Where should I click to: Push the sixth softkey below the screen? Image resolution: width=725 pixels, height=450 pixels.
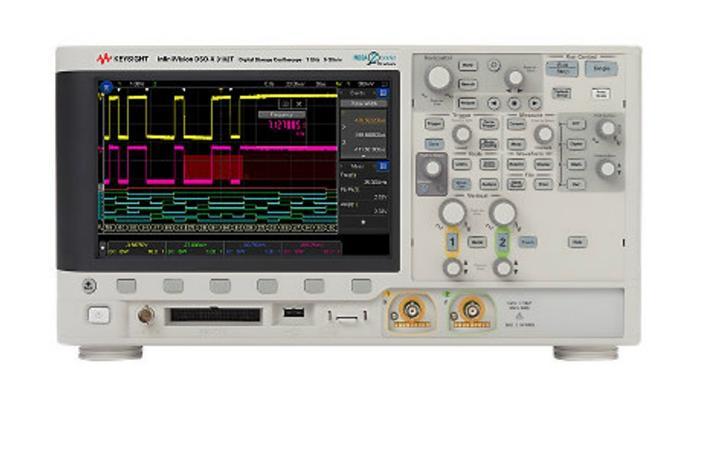click(361, 286)
